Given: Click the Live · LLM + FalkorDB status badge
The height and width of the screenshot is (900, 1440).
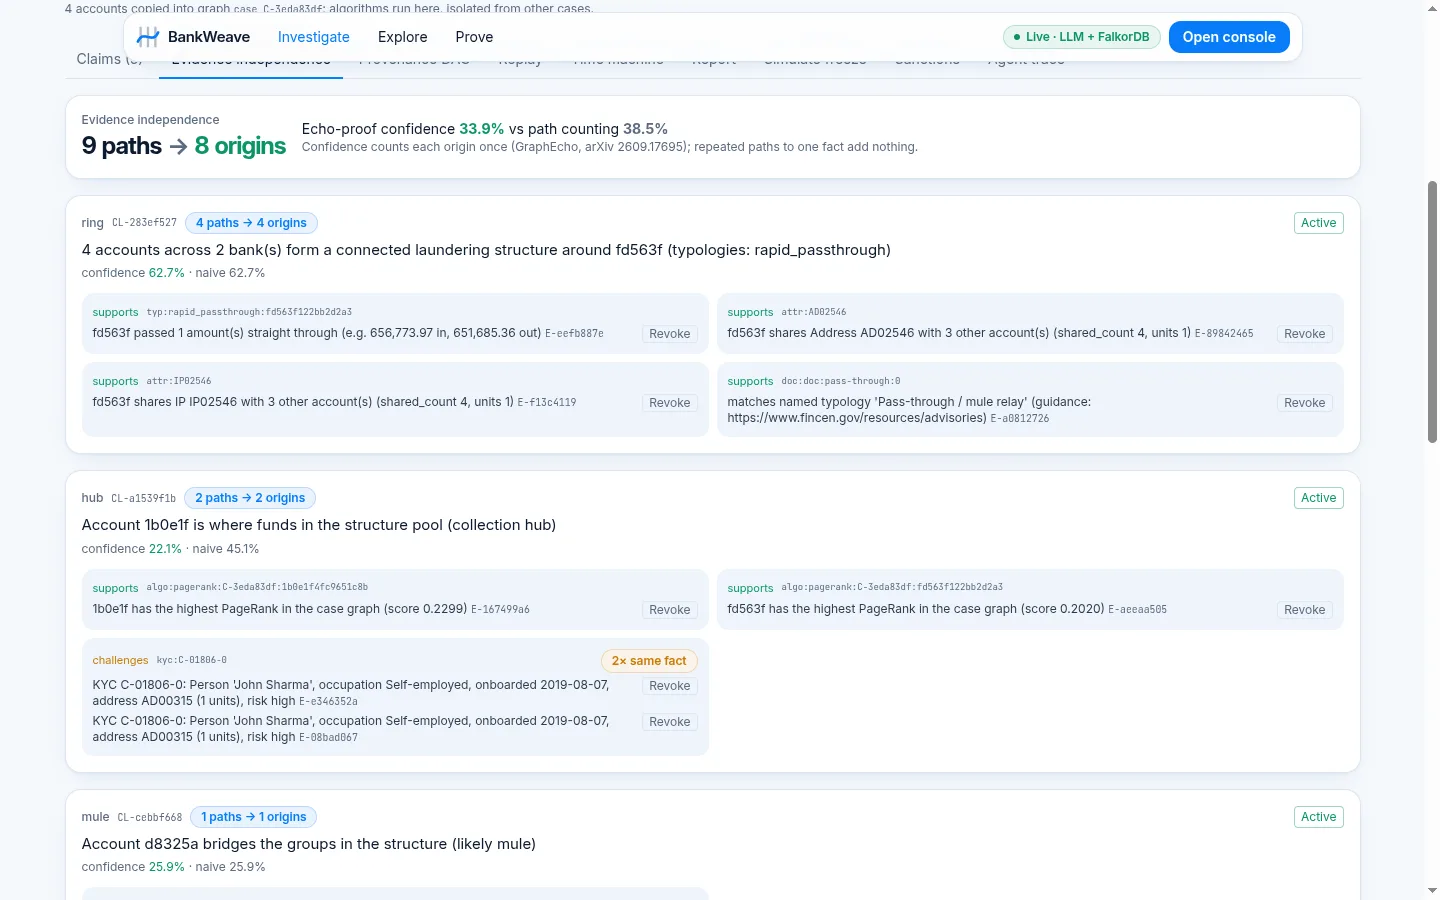Looking at the screenshot, I should point(1081,37).
